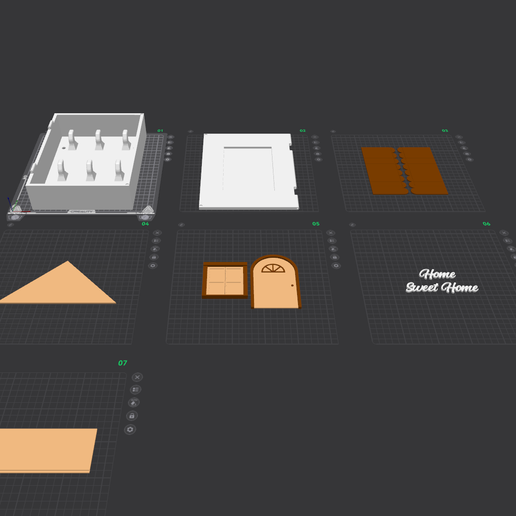This screenshot has width=516, height=516.
Task: Toggle the lock on plate 07
Action: (x=132, y=416)
